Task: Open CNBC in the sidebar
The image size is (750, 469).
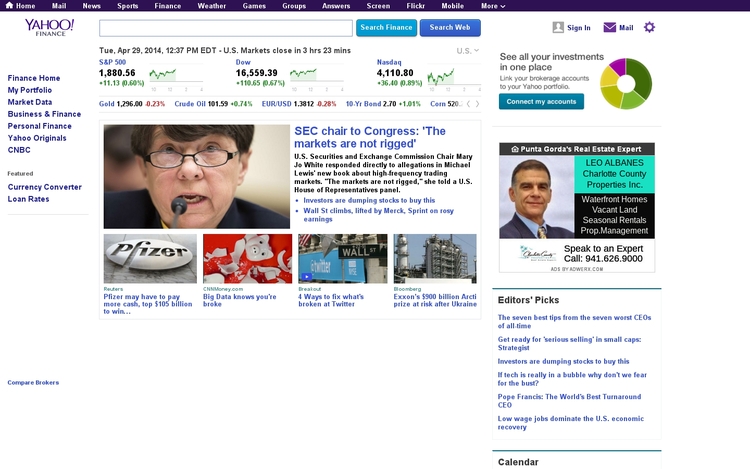Action: (x=19, y=150)
